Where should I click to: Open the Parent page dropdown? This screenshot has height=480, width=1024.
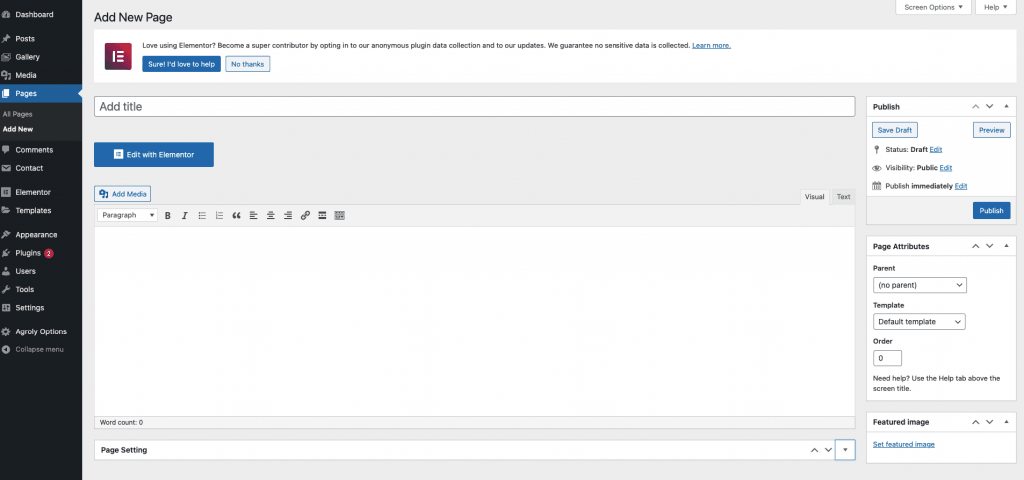click(919, 285)
